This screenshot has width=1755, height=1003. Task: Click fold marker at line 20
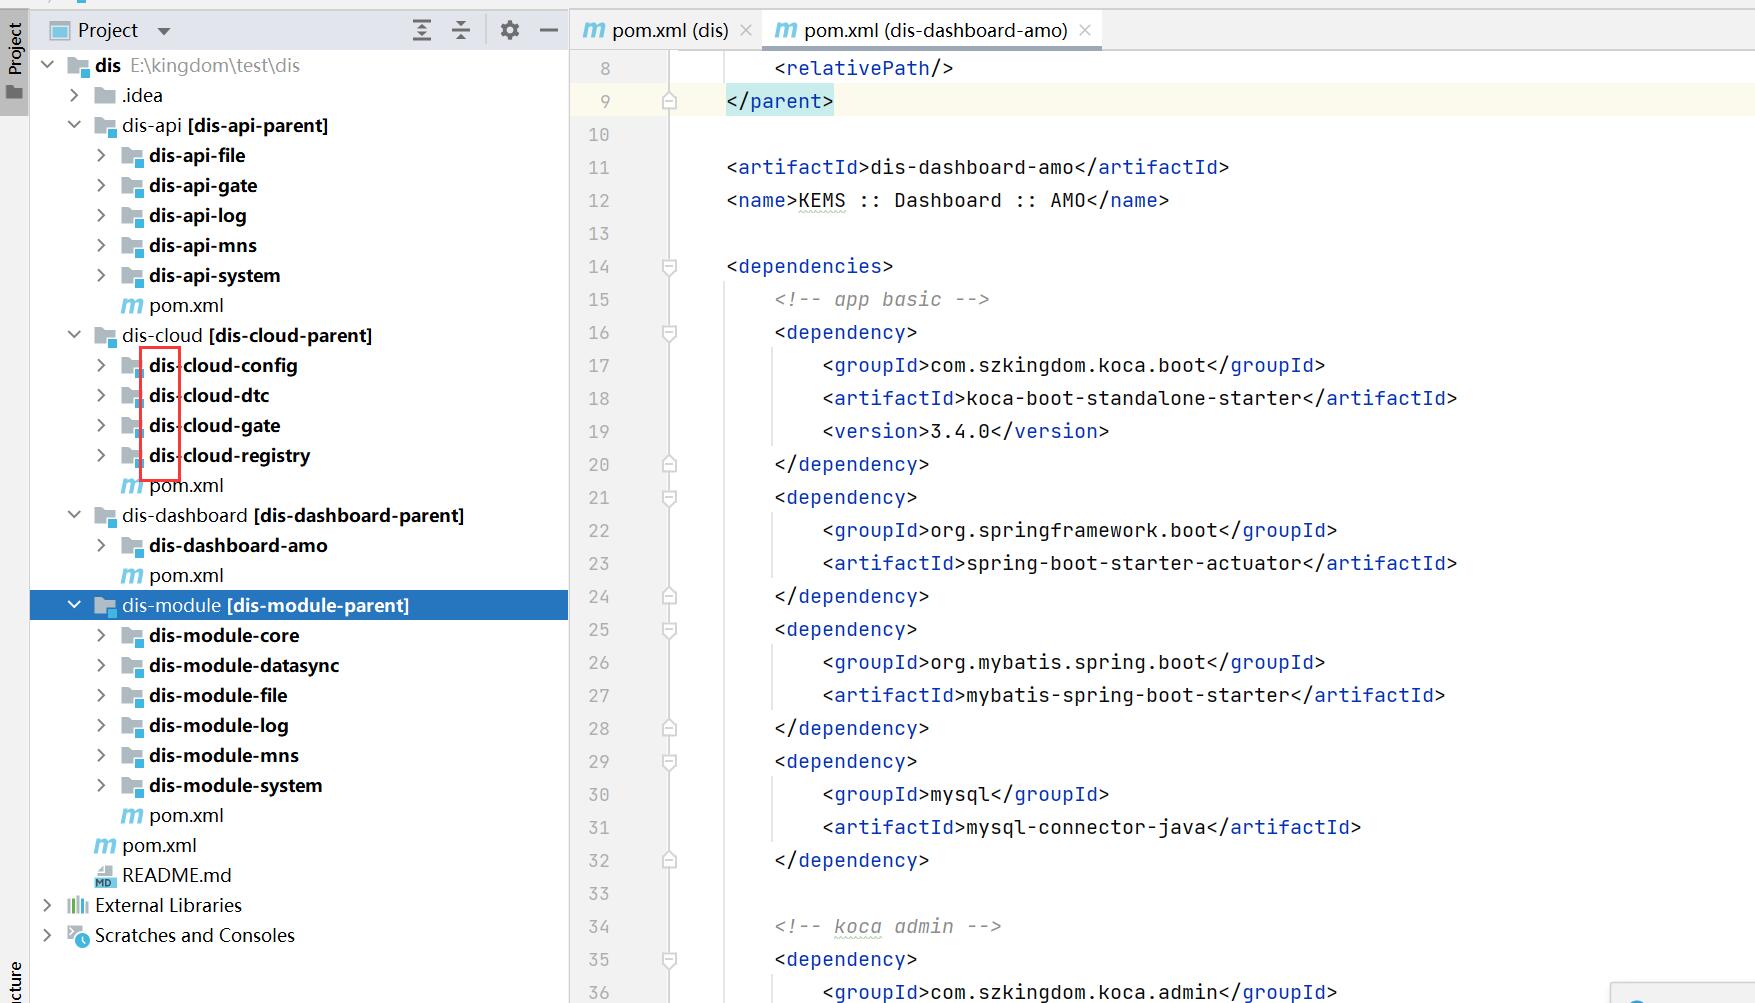click(669, 464)
